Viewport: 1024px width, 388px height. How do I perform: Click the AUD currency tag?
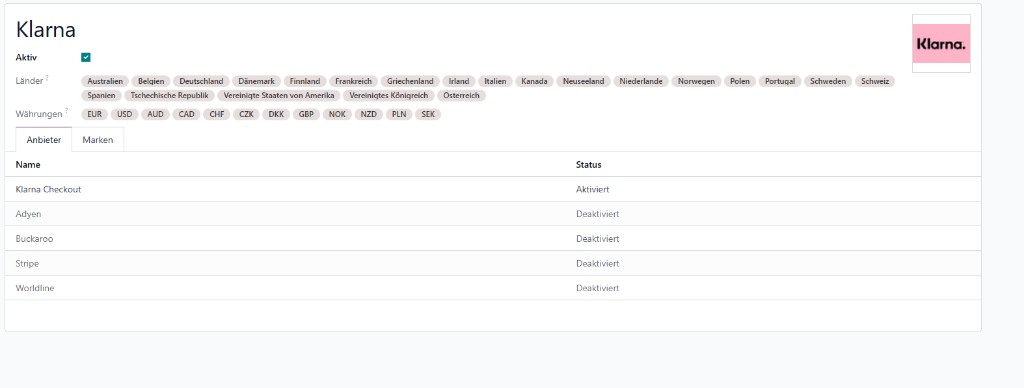pyautogui.click(x=155, y=114)
